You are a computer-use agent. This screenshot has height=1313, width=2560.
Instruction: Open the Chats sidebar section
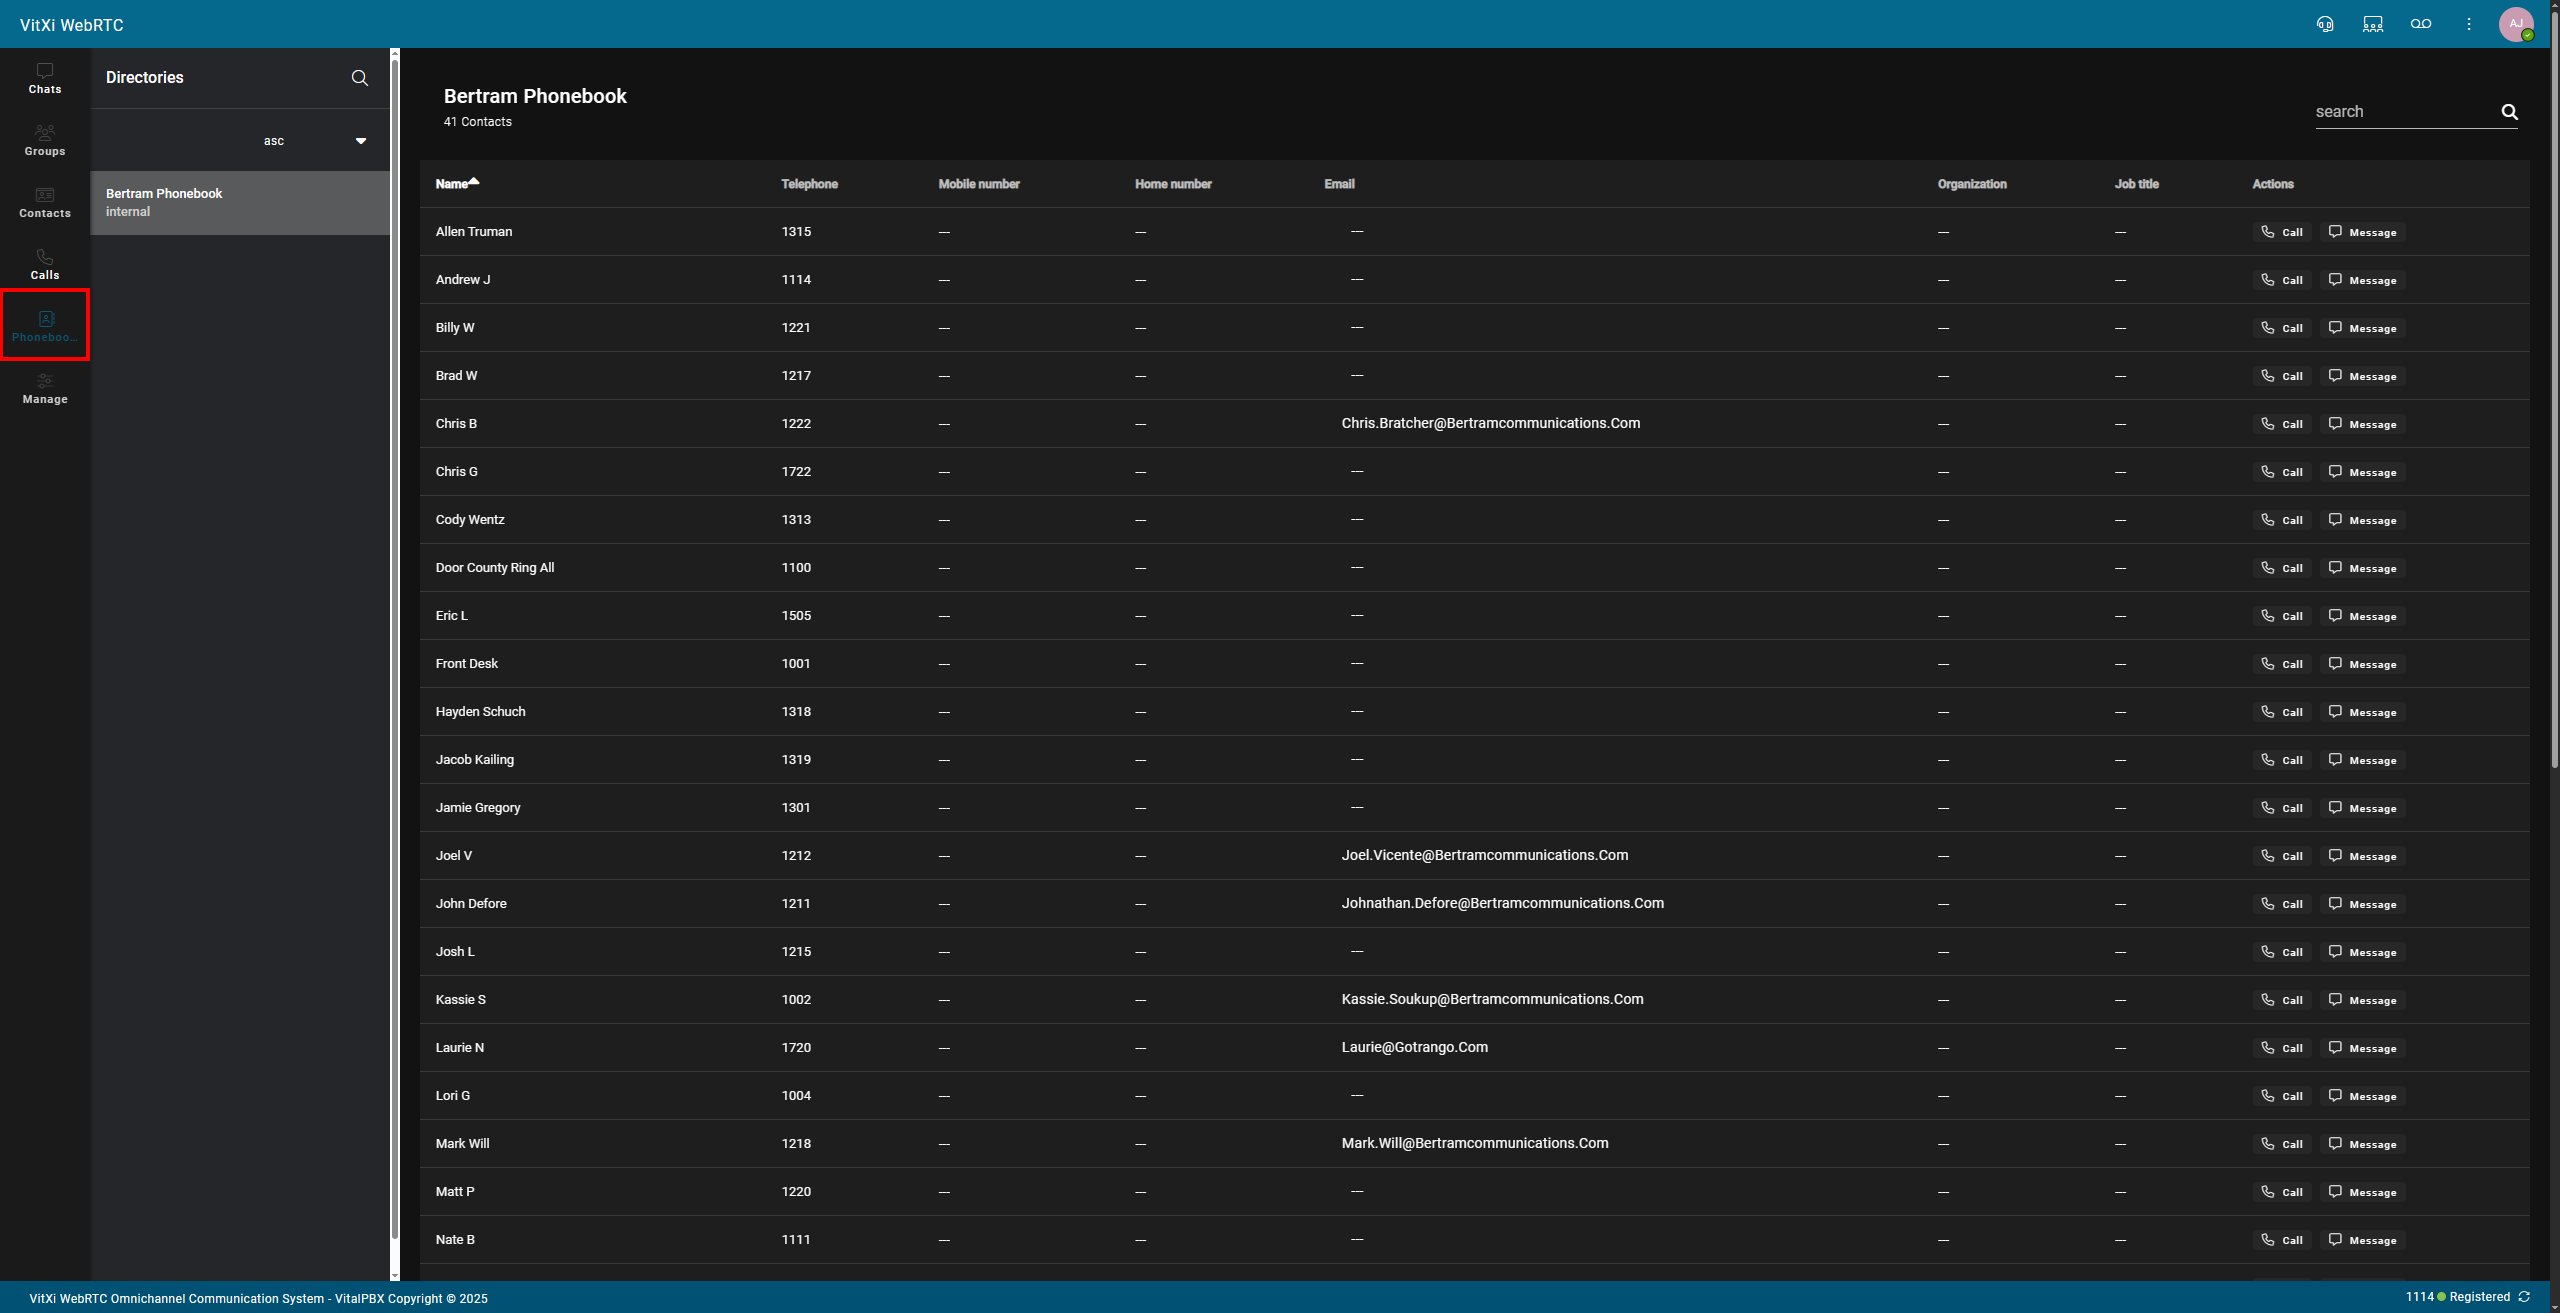45,78
